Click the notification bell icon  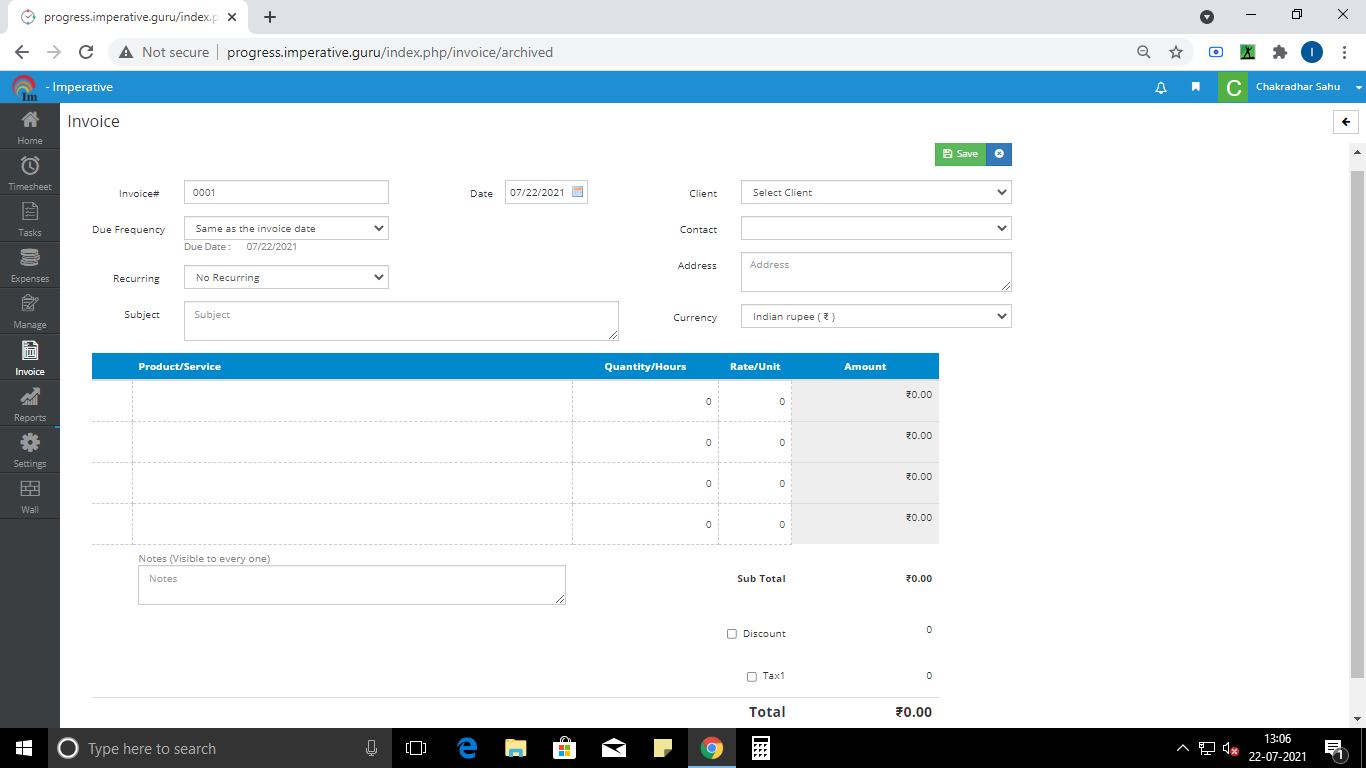[x=1161, y=88]
